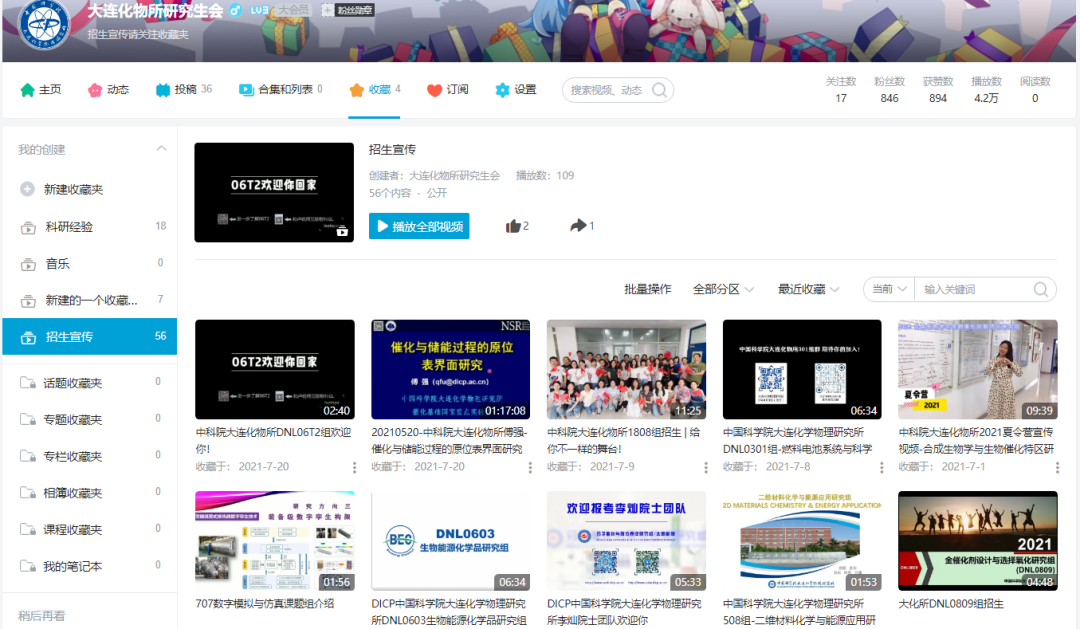Screen dimensions: 1080x629
Task: Open the 合集和列表 tab
Action: point(281,90)
